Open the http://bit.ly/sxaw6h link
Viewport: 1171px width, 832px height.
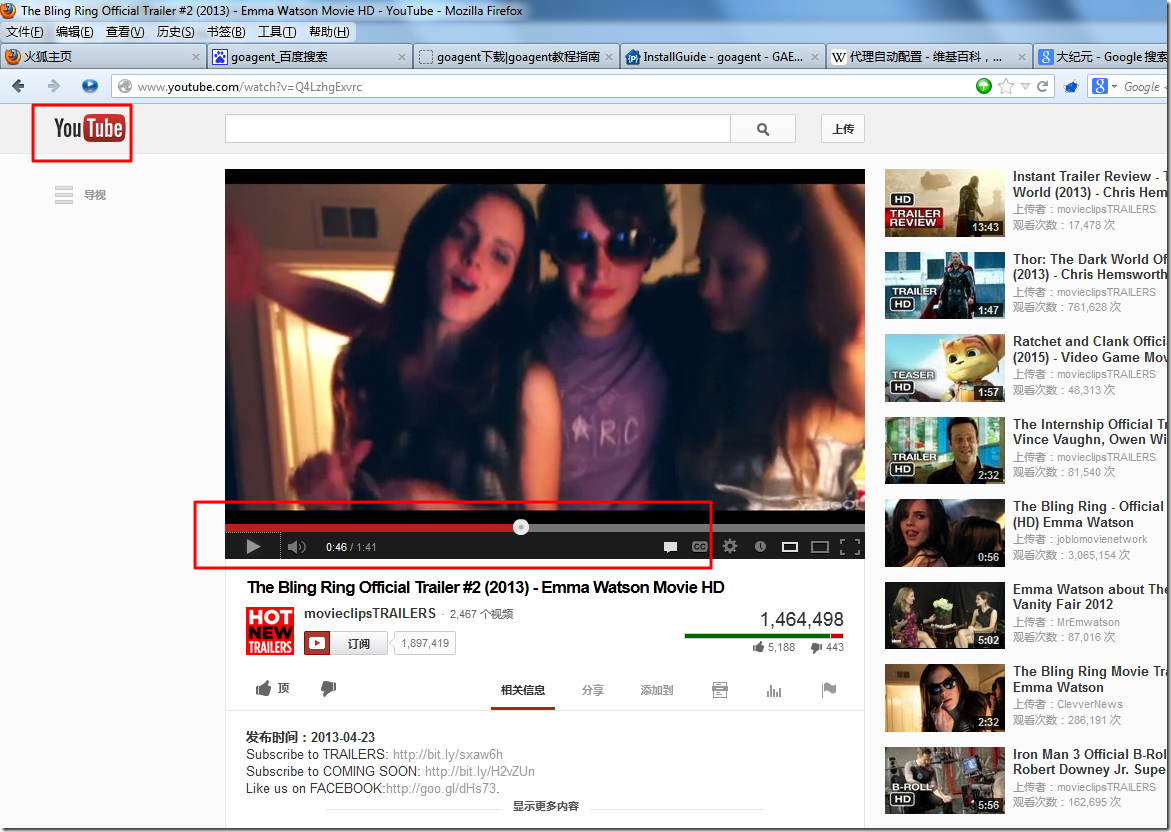[x=447, y=754]
